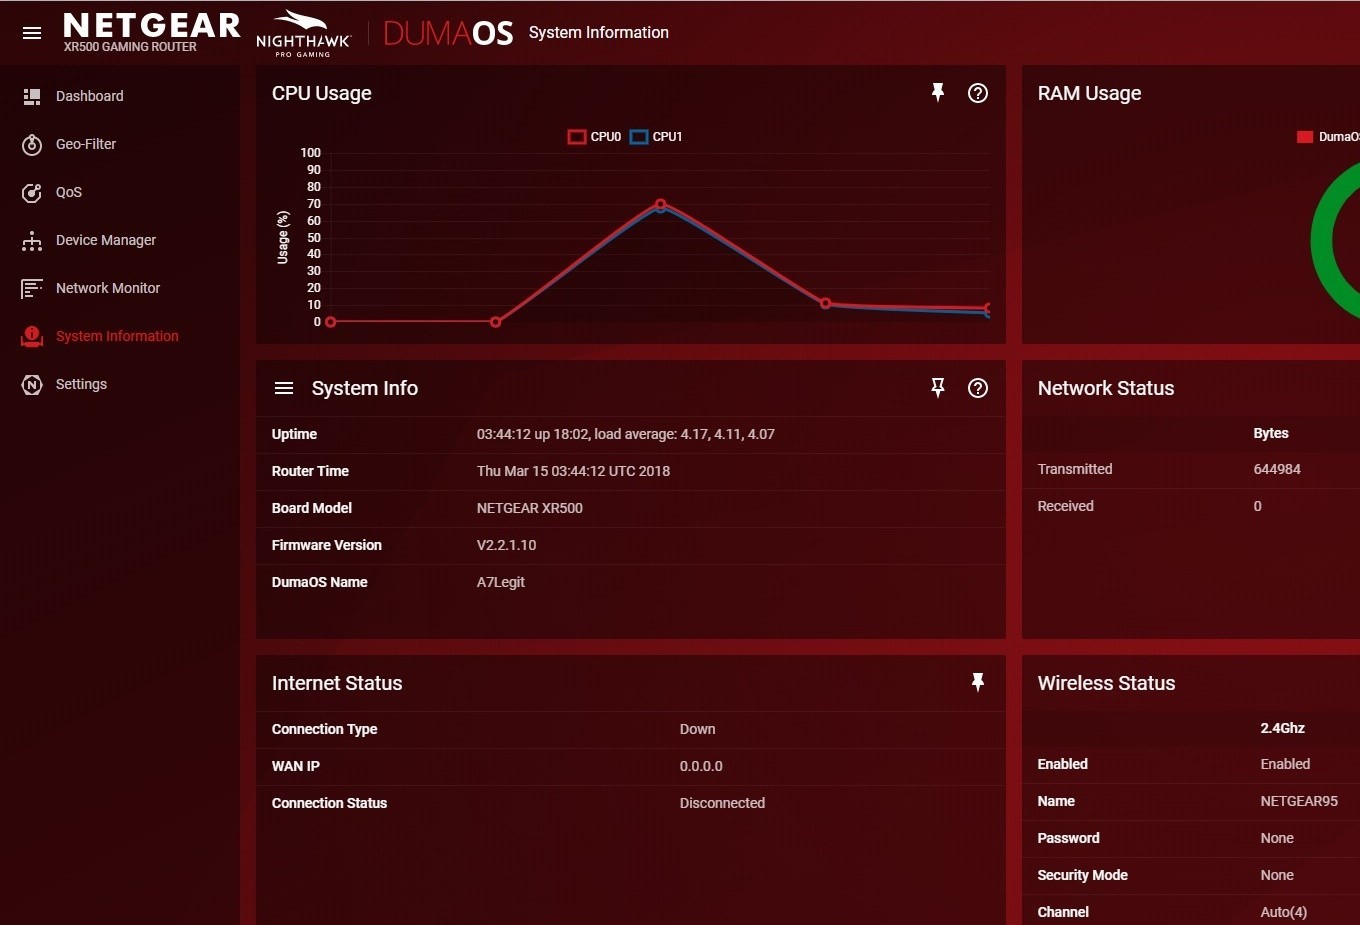Click the 2.4Ghz column header
This screenshot has height=925, width=1360.
point(1283,728)
